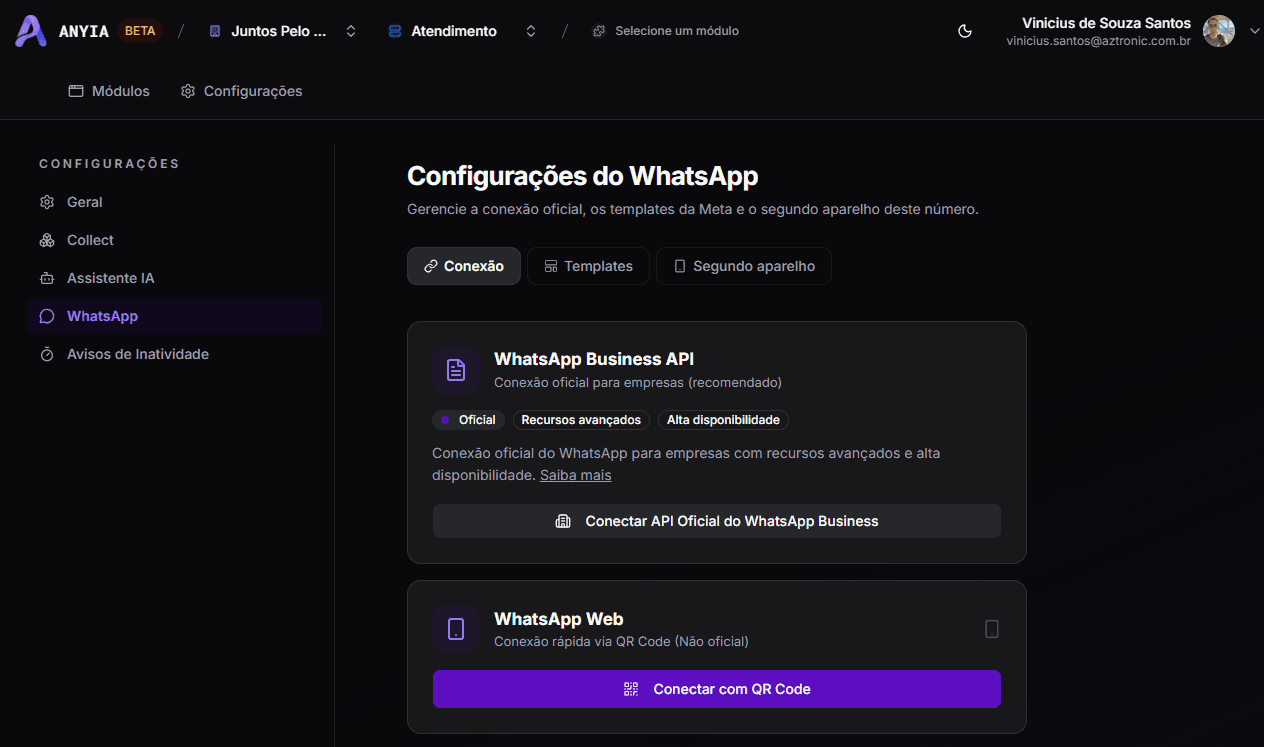1264x747 pixels.
Task: Open the user avatar picture
Action: pos(1219,31)
